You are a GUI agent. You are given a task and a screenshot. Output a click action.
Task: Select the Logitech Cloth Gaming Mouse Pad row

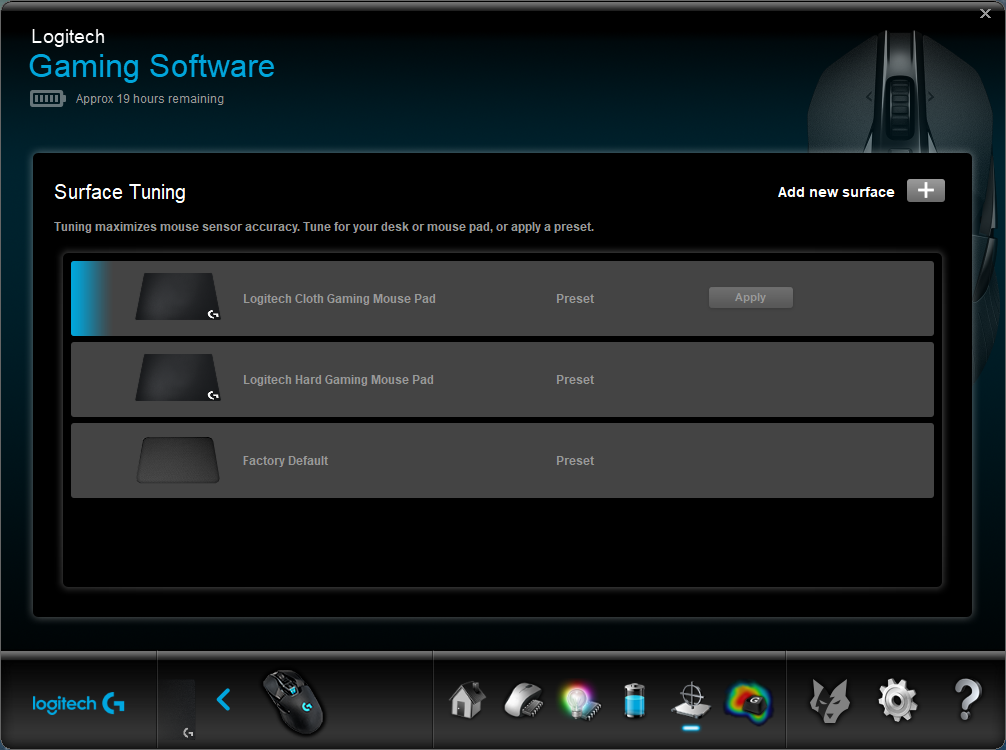(x=502, y=298)
